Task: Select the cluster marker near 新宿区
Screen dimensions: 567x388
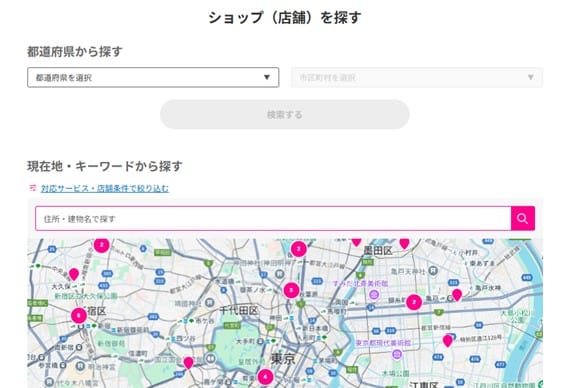Action: (x=79, y=316)
